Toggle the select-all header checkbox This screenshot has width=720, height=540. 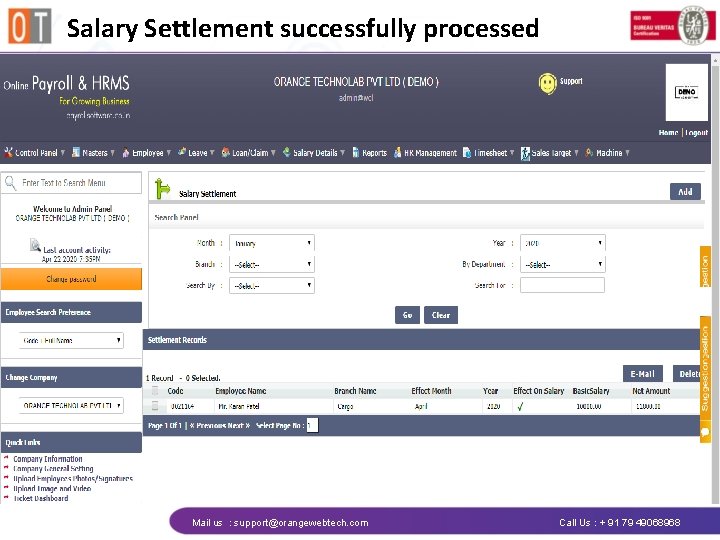[155, 391]
